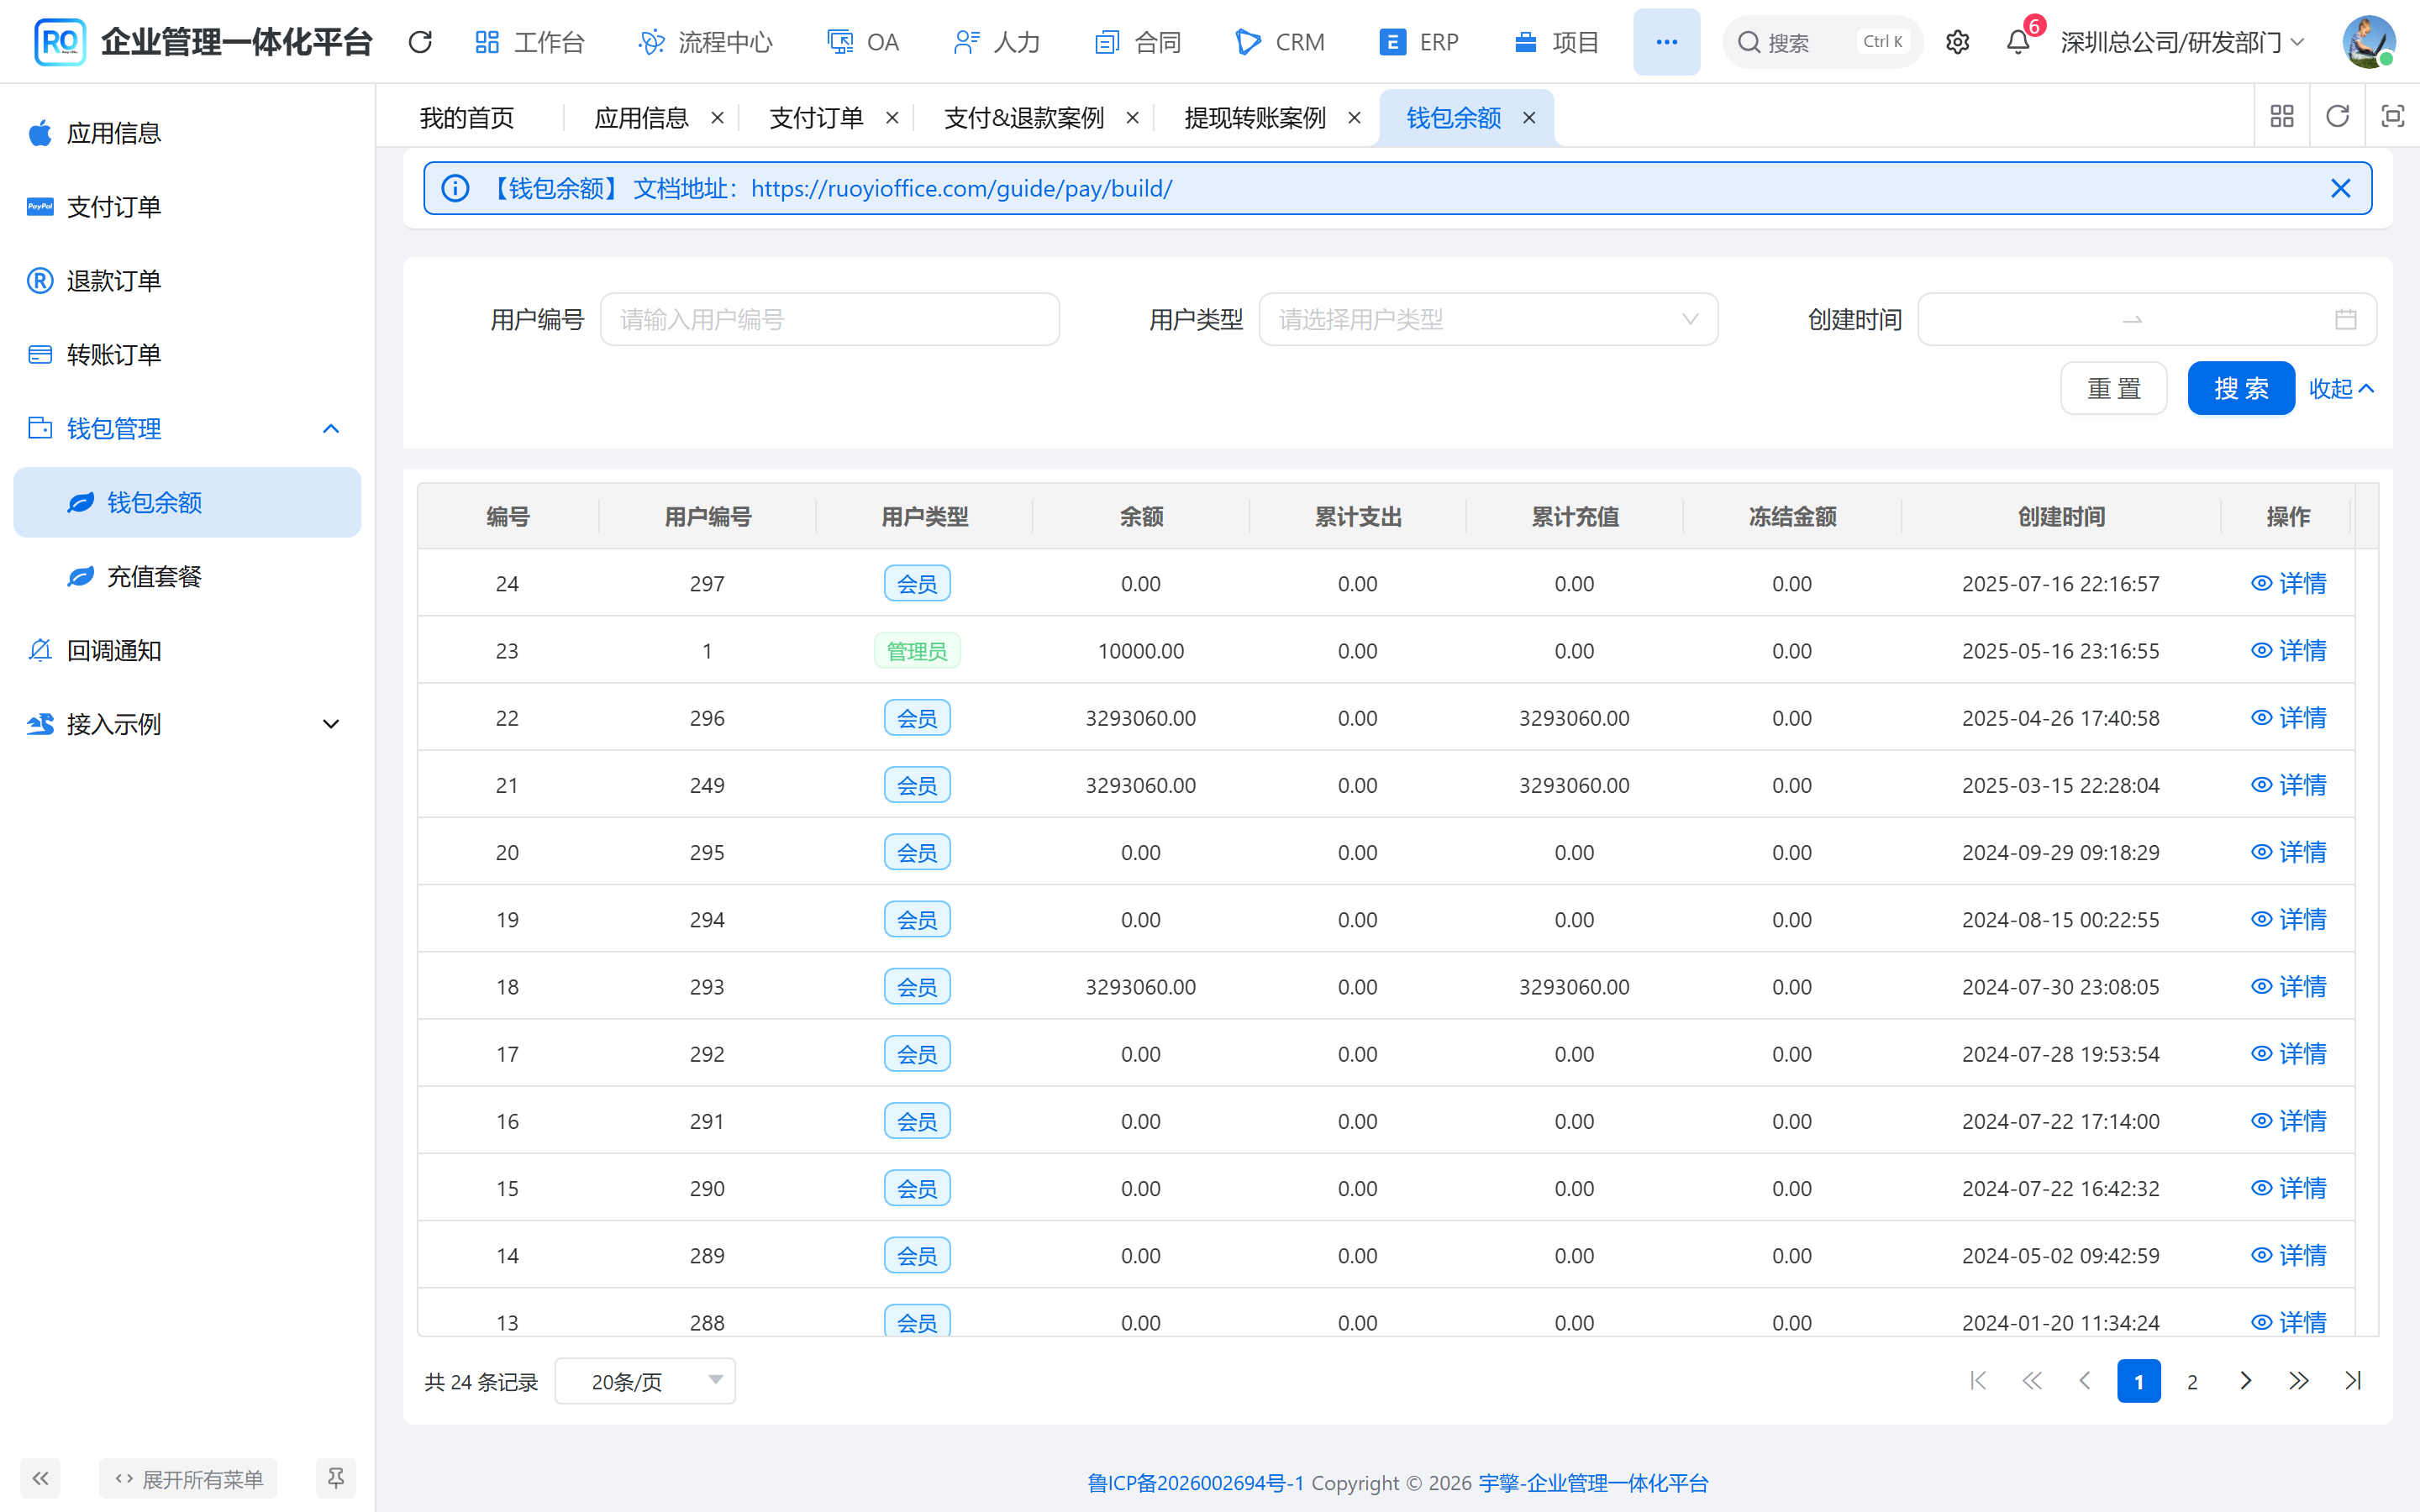Close the 应用信息 tab

click(x=717, y=118)
